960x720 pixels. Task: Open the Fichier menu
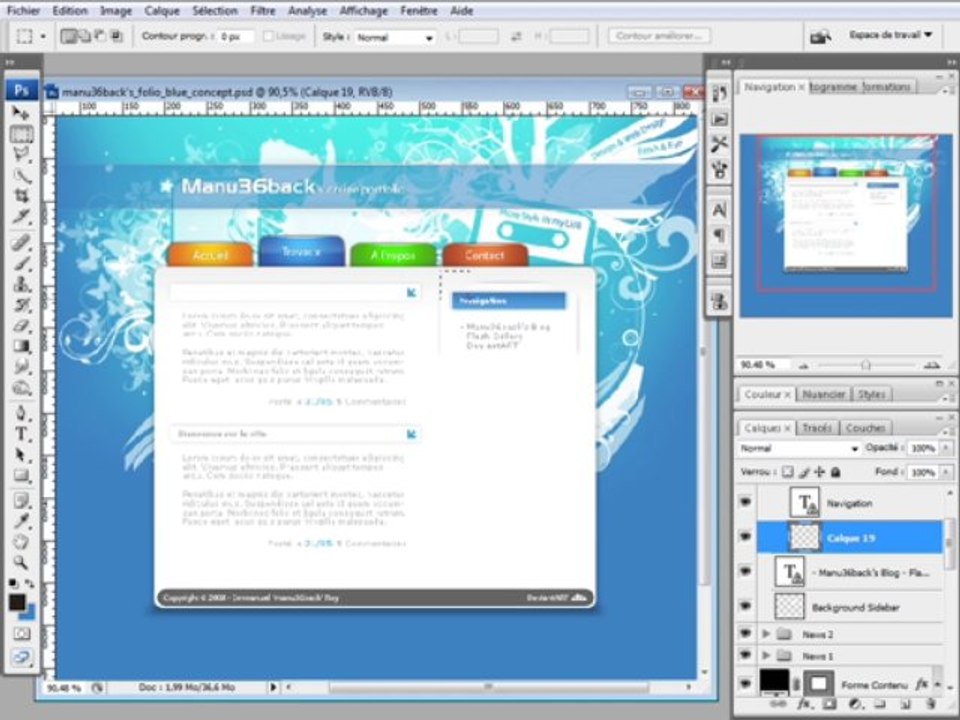23,10
